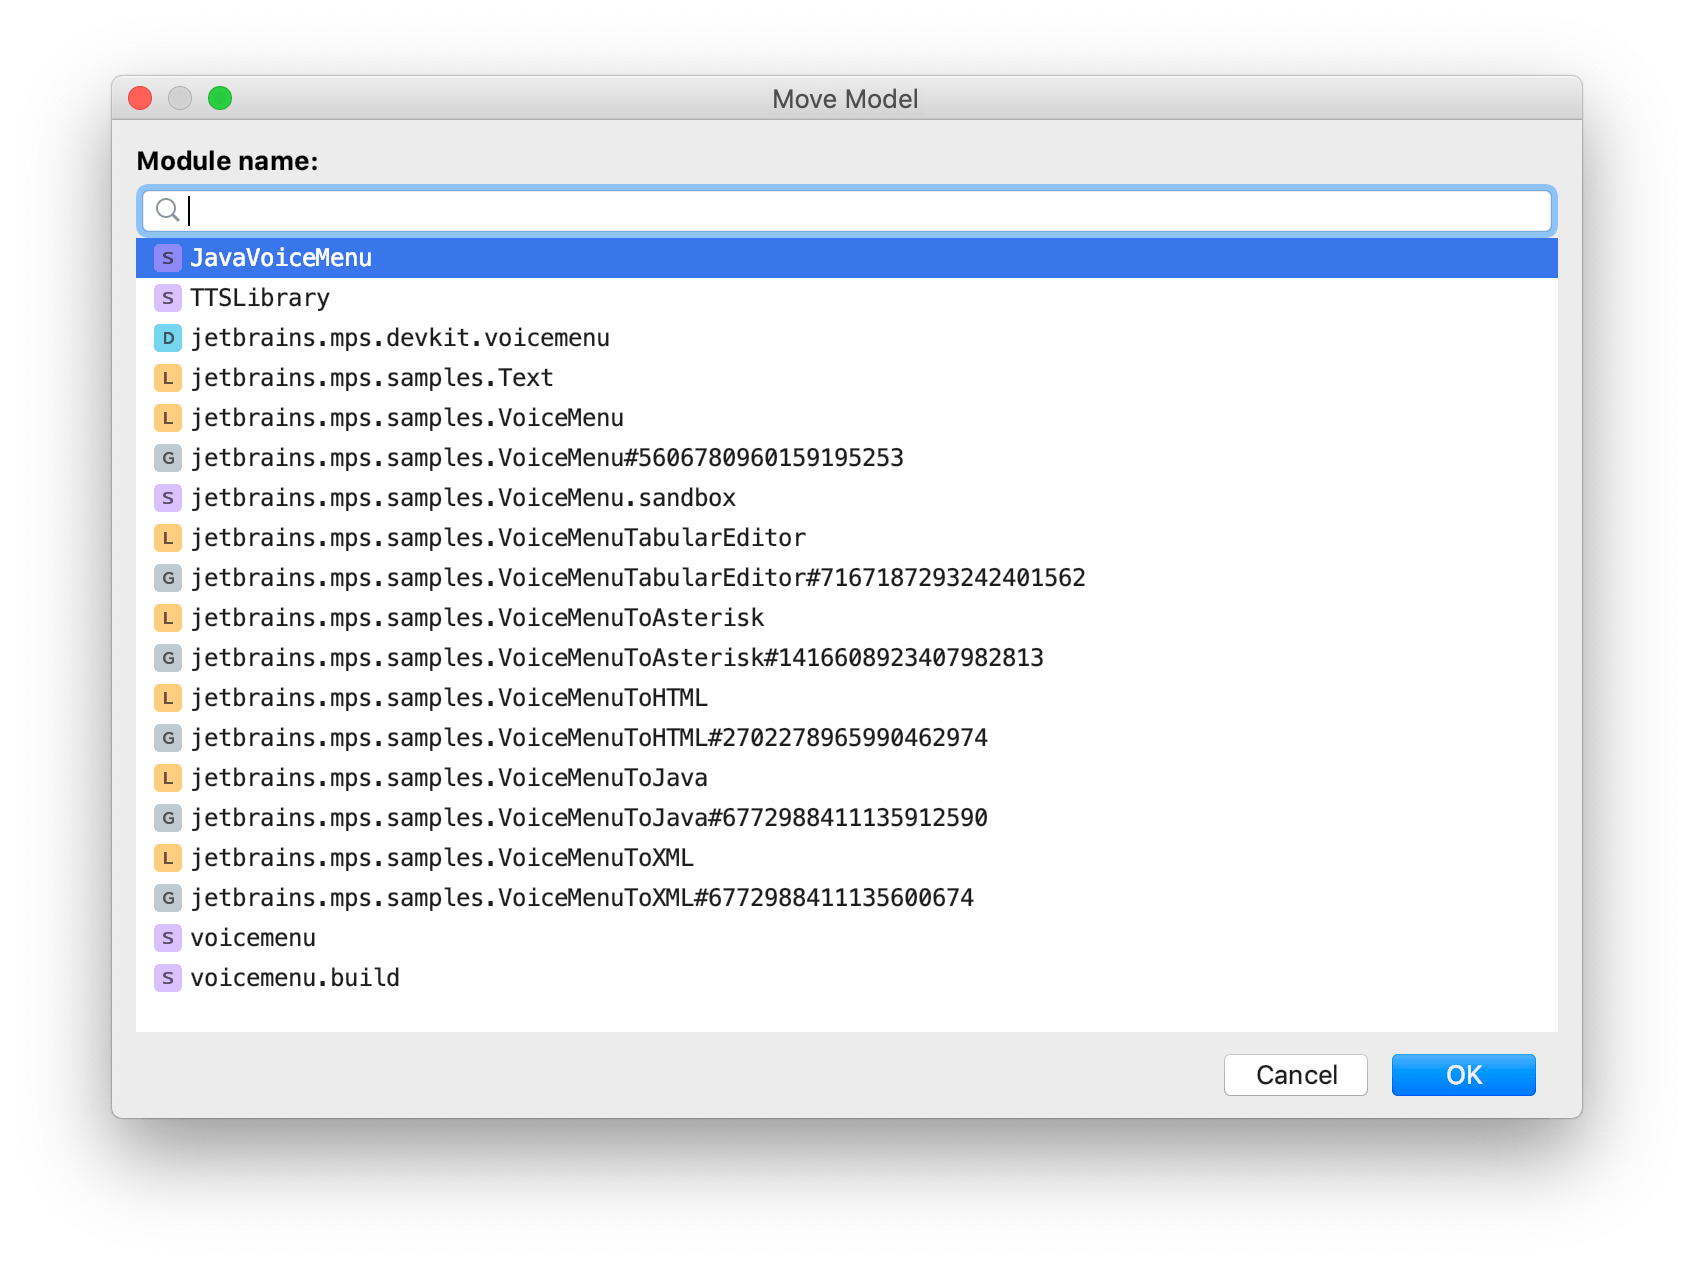Select the highlighted JavaVoiceMenu entry
Image resolution: width=1694 pixels, height=1266 pixels.
[281, 257]
